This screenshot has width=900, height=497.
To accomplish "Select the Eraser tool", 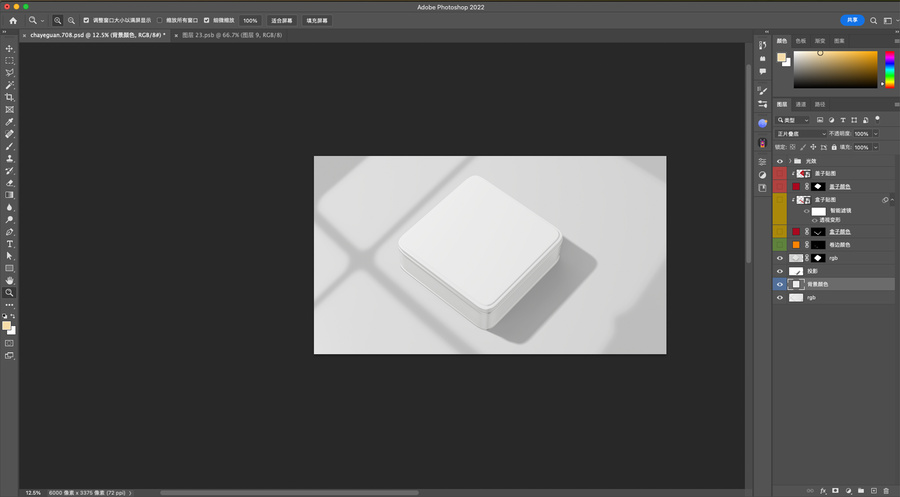I will 9,183.
